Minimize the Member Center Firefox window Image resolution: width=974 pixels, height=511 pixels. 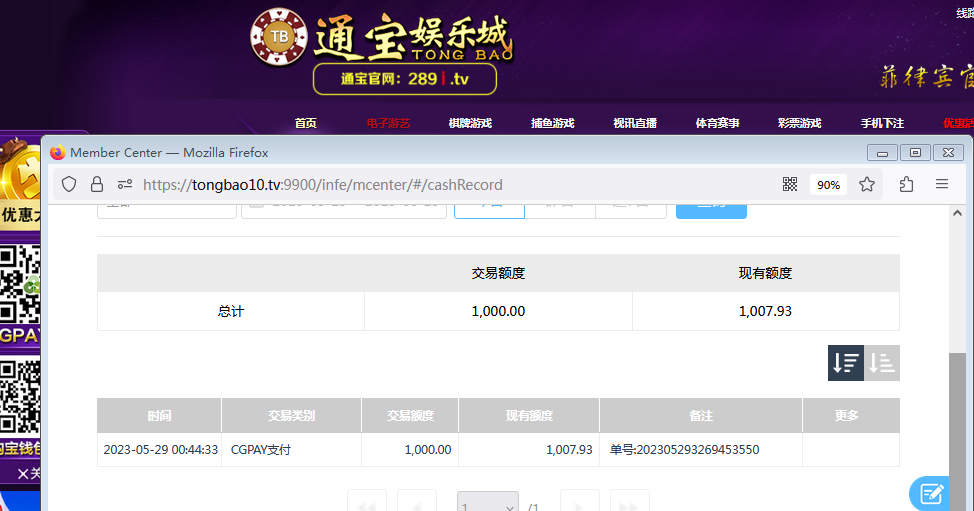click(x=882, y=153)
